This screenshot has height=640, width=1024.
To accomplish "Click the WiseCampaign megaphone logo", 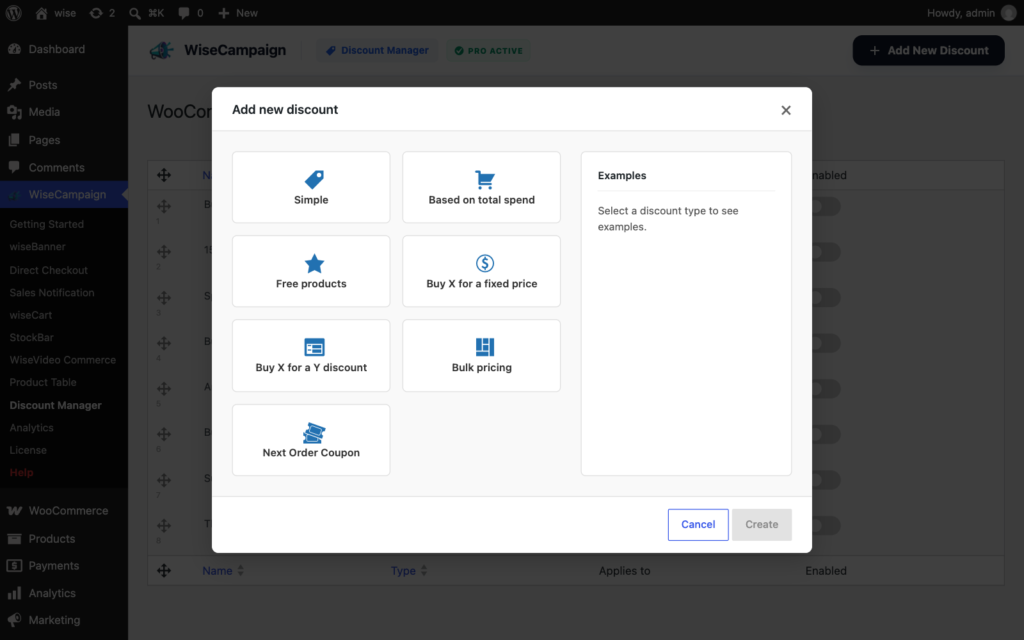I will click(161, 50).
